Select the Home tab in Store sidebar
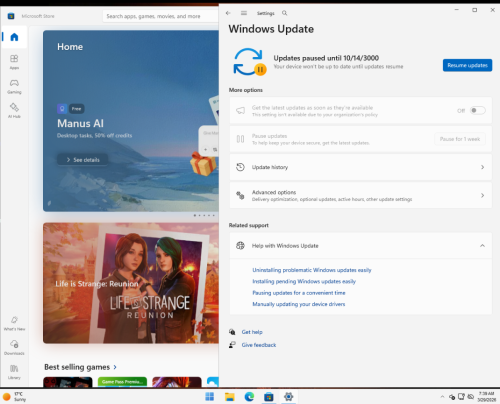The width and height of the screenshot is (500, 404). coord(14,37)
